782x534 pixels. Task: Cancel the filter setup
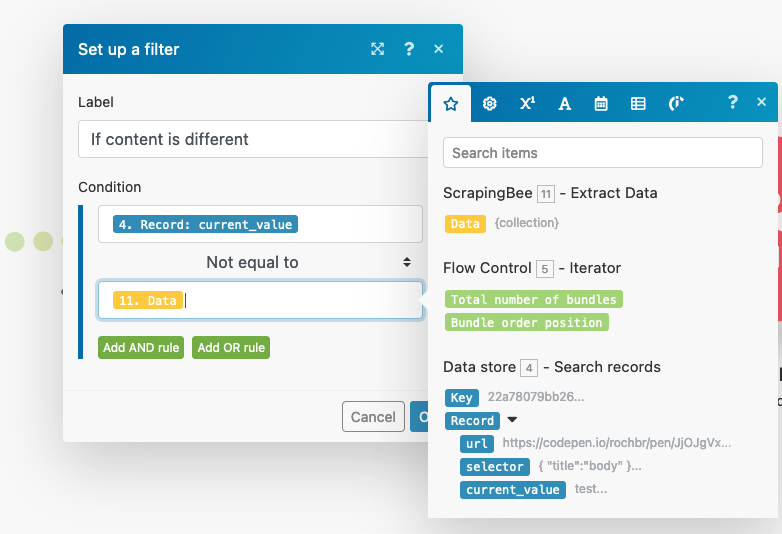372,417
